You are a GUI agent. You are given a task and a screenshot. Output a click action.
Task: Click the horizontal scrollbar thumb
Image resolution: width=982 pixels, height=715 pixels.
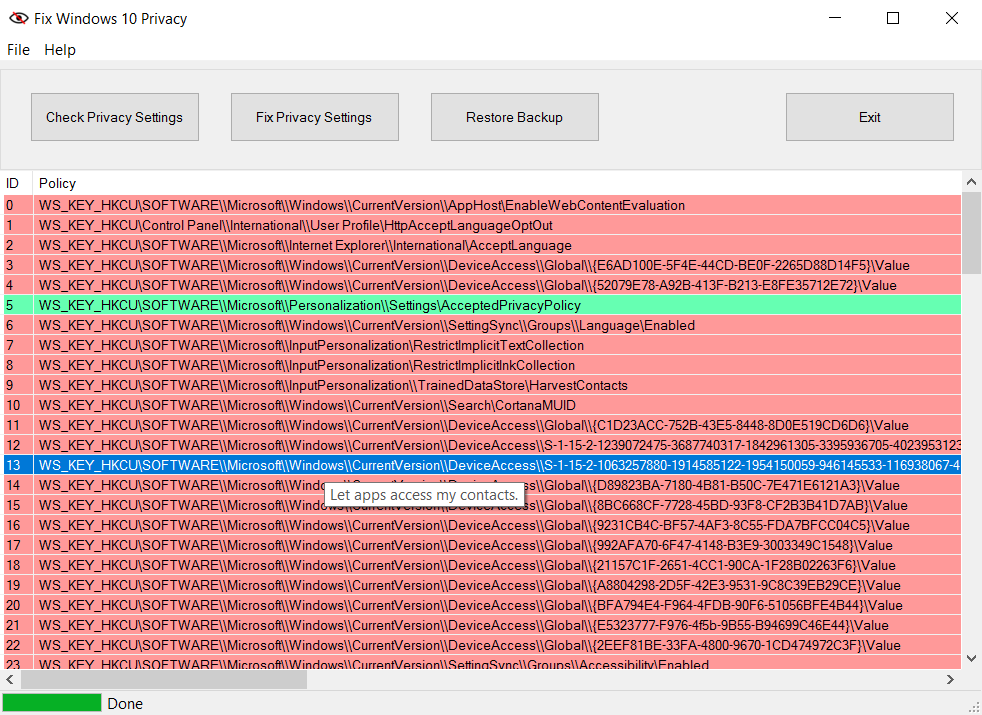pyautogui.click(x=163, y=679)
